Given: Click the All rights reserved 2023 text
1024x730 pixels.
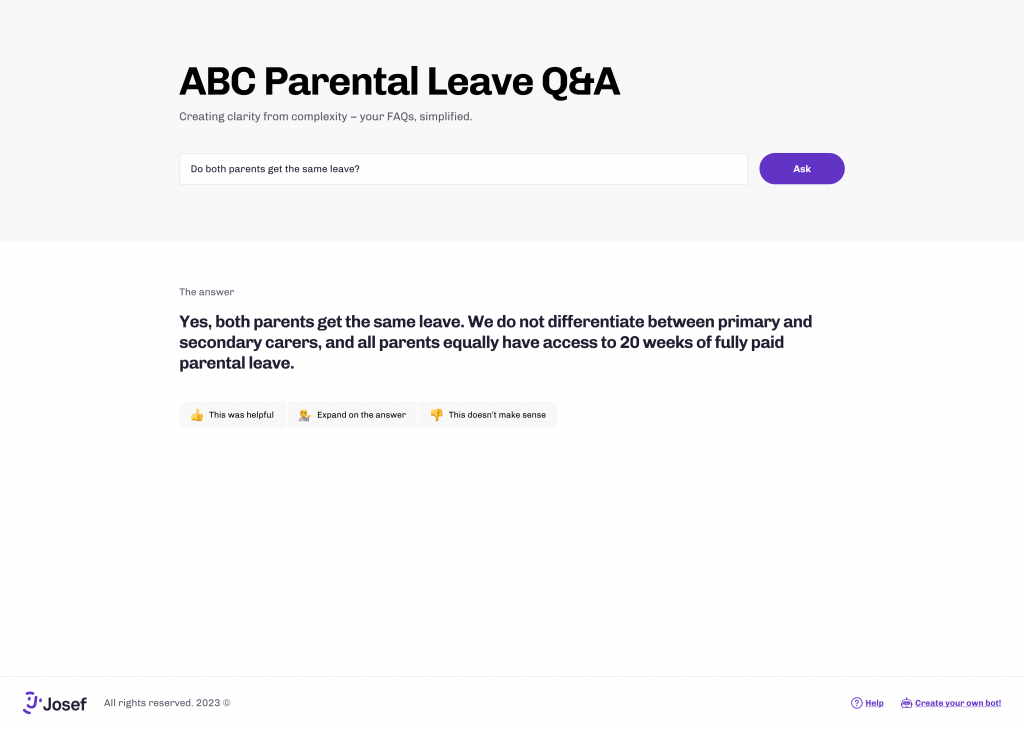Looking at the screenshot, I should (x=167, y=703).
